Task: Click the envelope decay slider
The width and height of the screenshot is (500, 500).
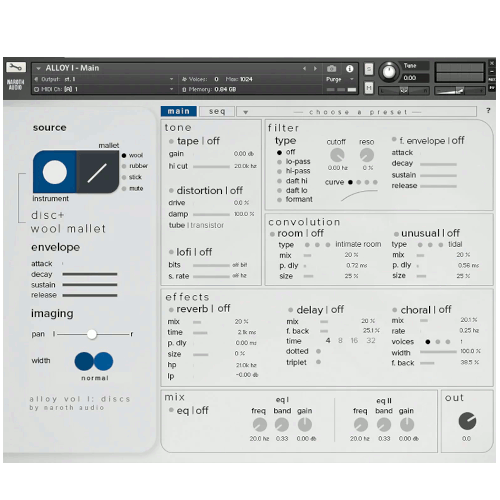Action: pos(90,274)
